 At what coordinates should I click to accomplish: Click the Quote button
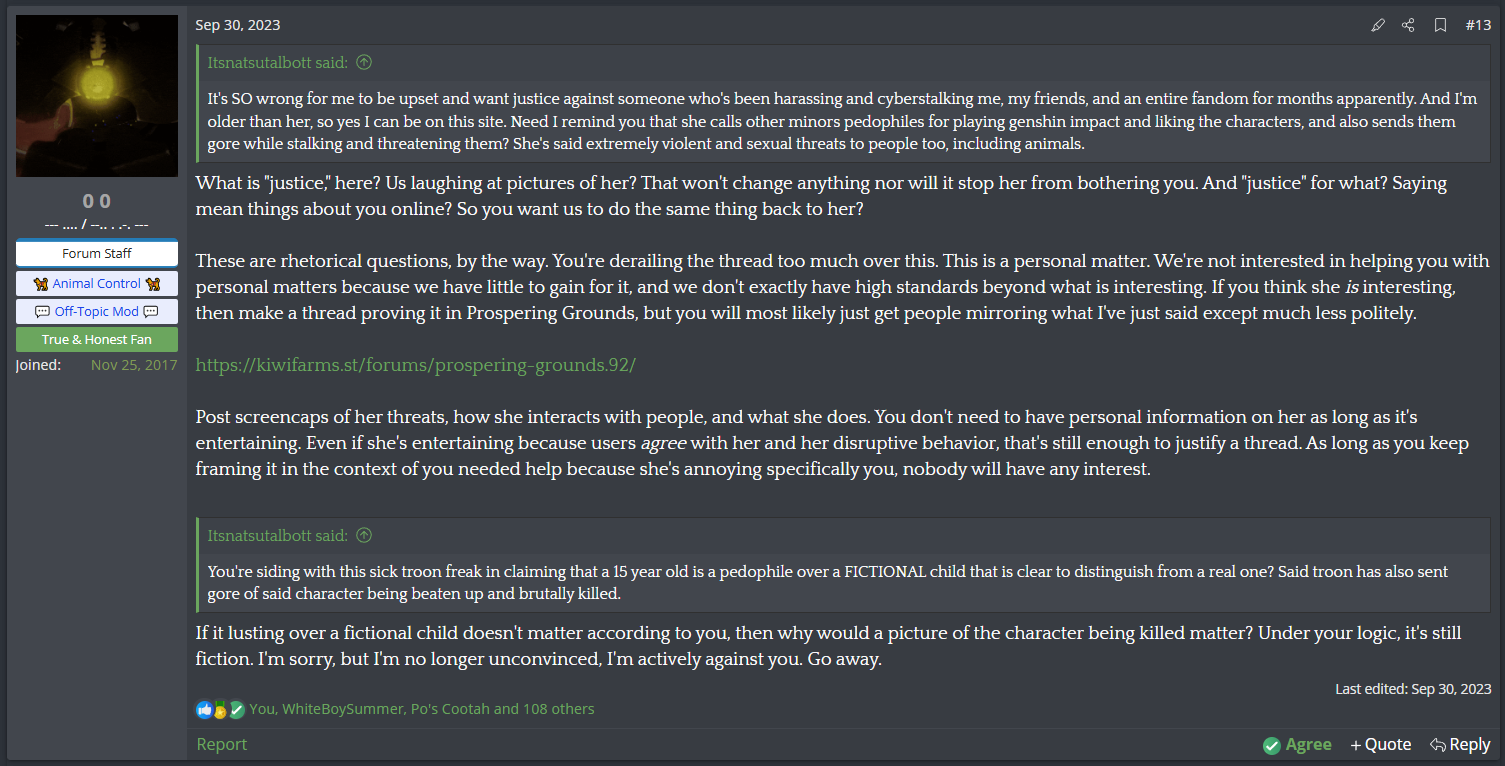coord(1381,744)
